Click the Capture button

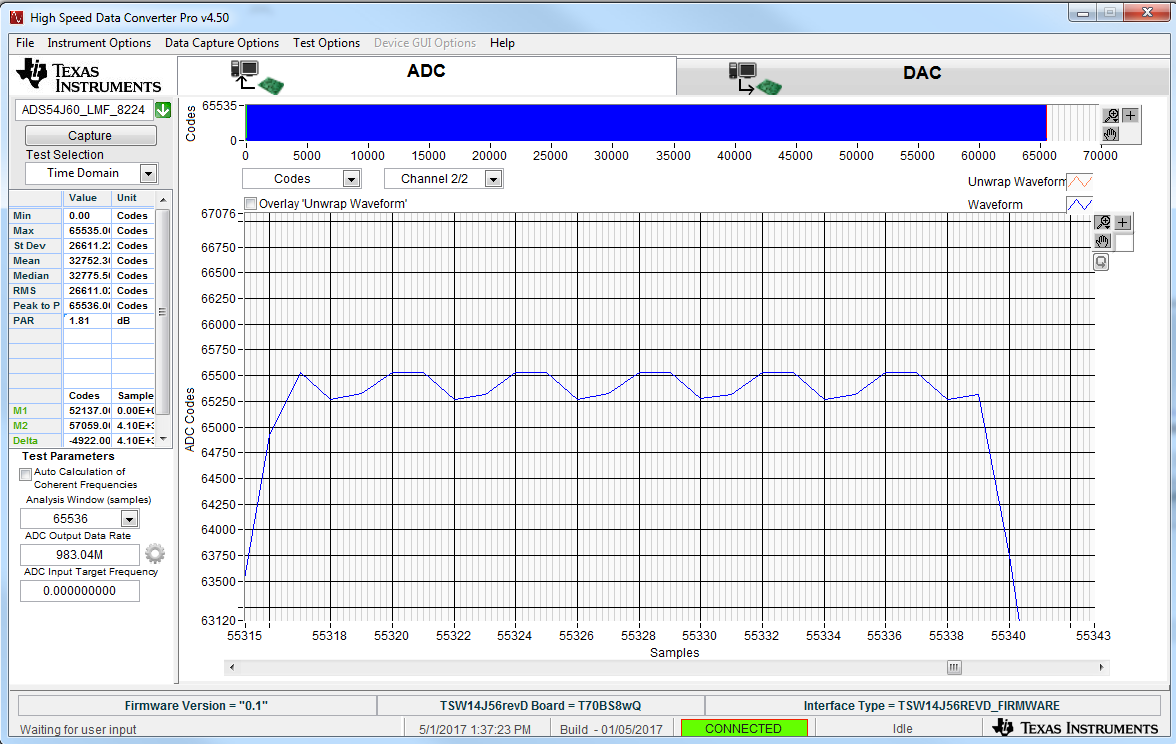(x=90, y=135)
